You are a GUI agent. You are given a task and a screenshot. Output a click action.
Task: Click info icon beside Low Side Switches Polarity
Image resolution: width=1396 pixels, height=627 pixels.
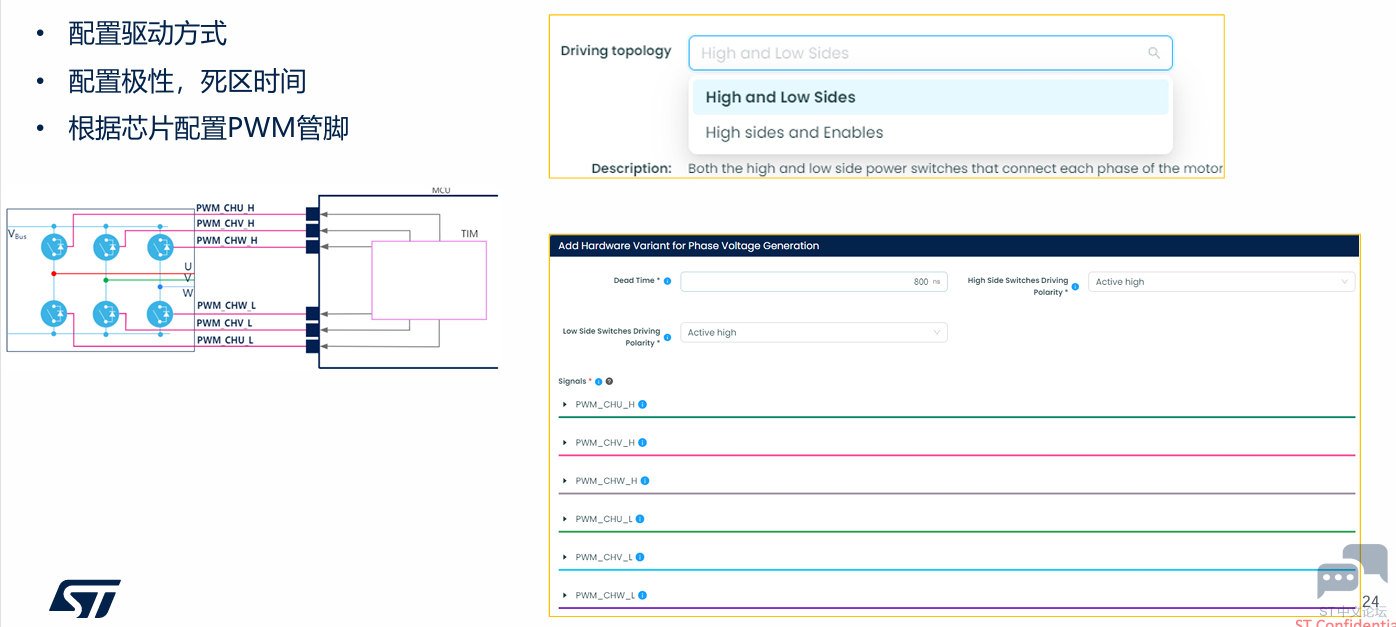point(667,337)
